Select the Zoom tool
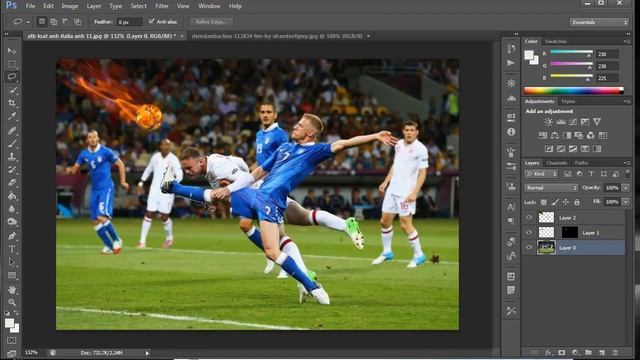This screenshot has height=360, width=640. tap(12, 302)
